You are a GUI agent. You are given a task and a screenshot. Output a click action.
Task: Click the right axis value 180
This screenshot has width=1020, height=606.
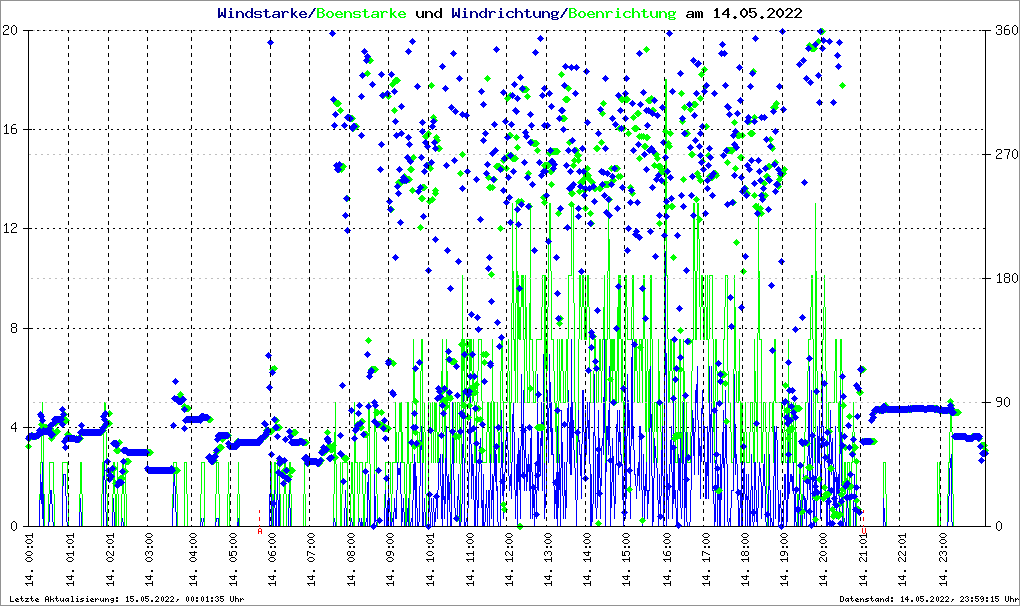tap(1005, 279)
